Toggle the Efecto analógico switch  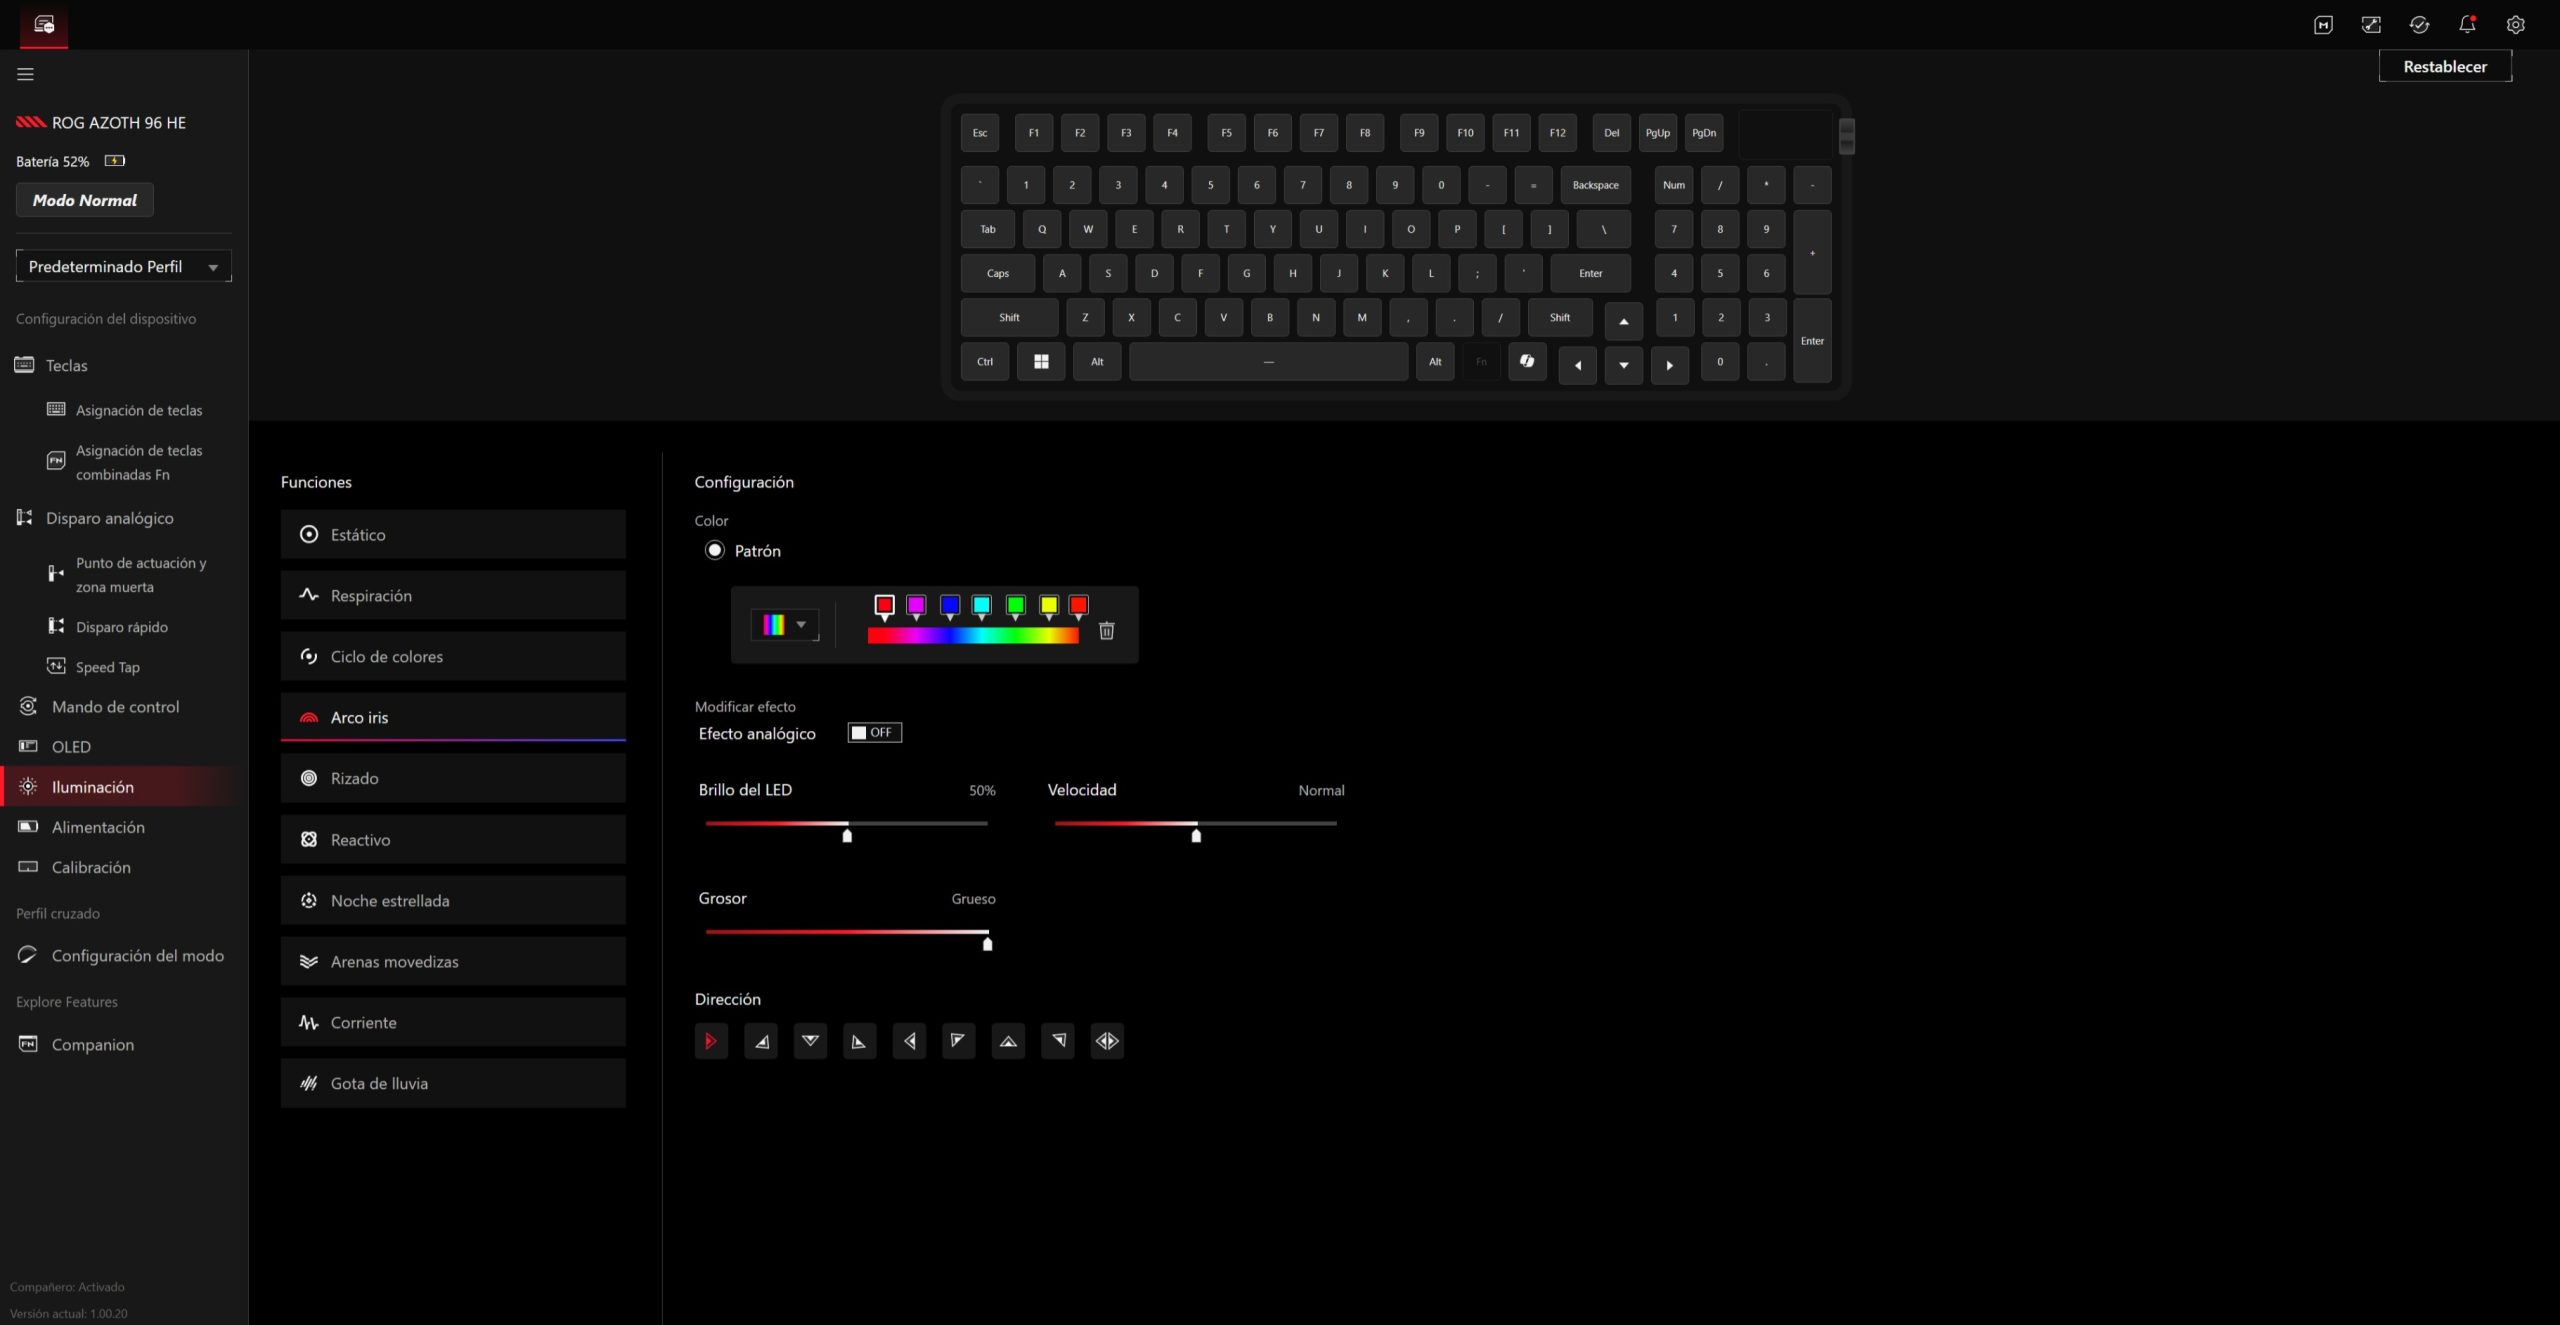coord(874,733)
